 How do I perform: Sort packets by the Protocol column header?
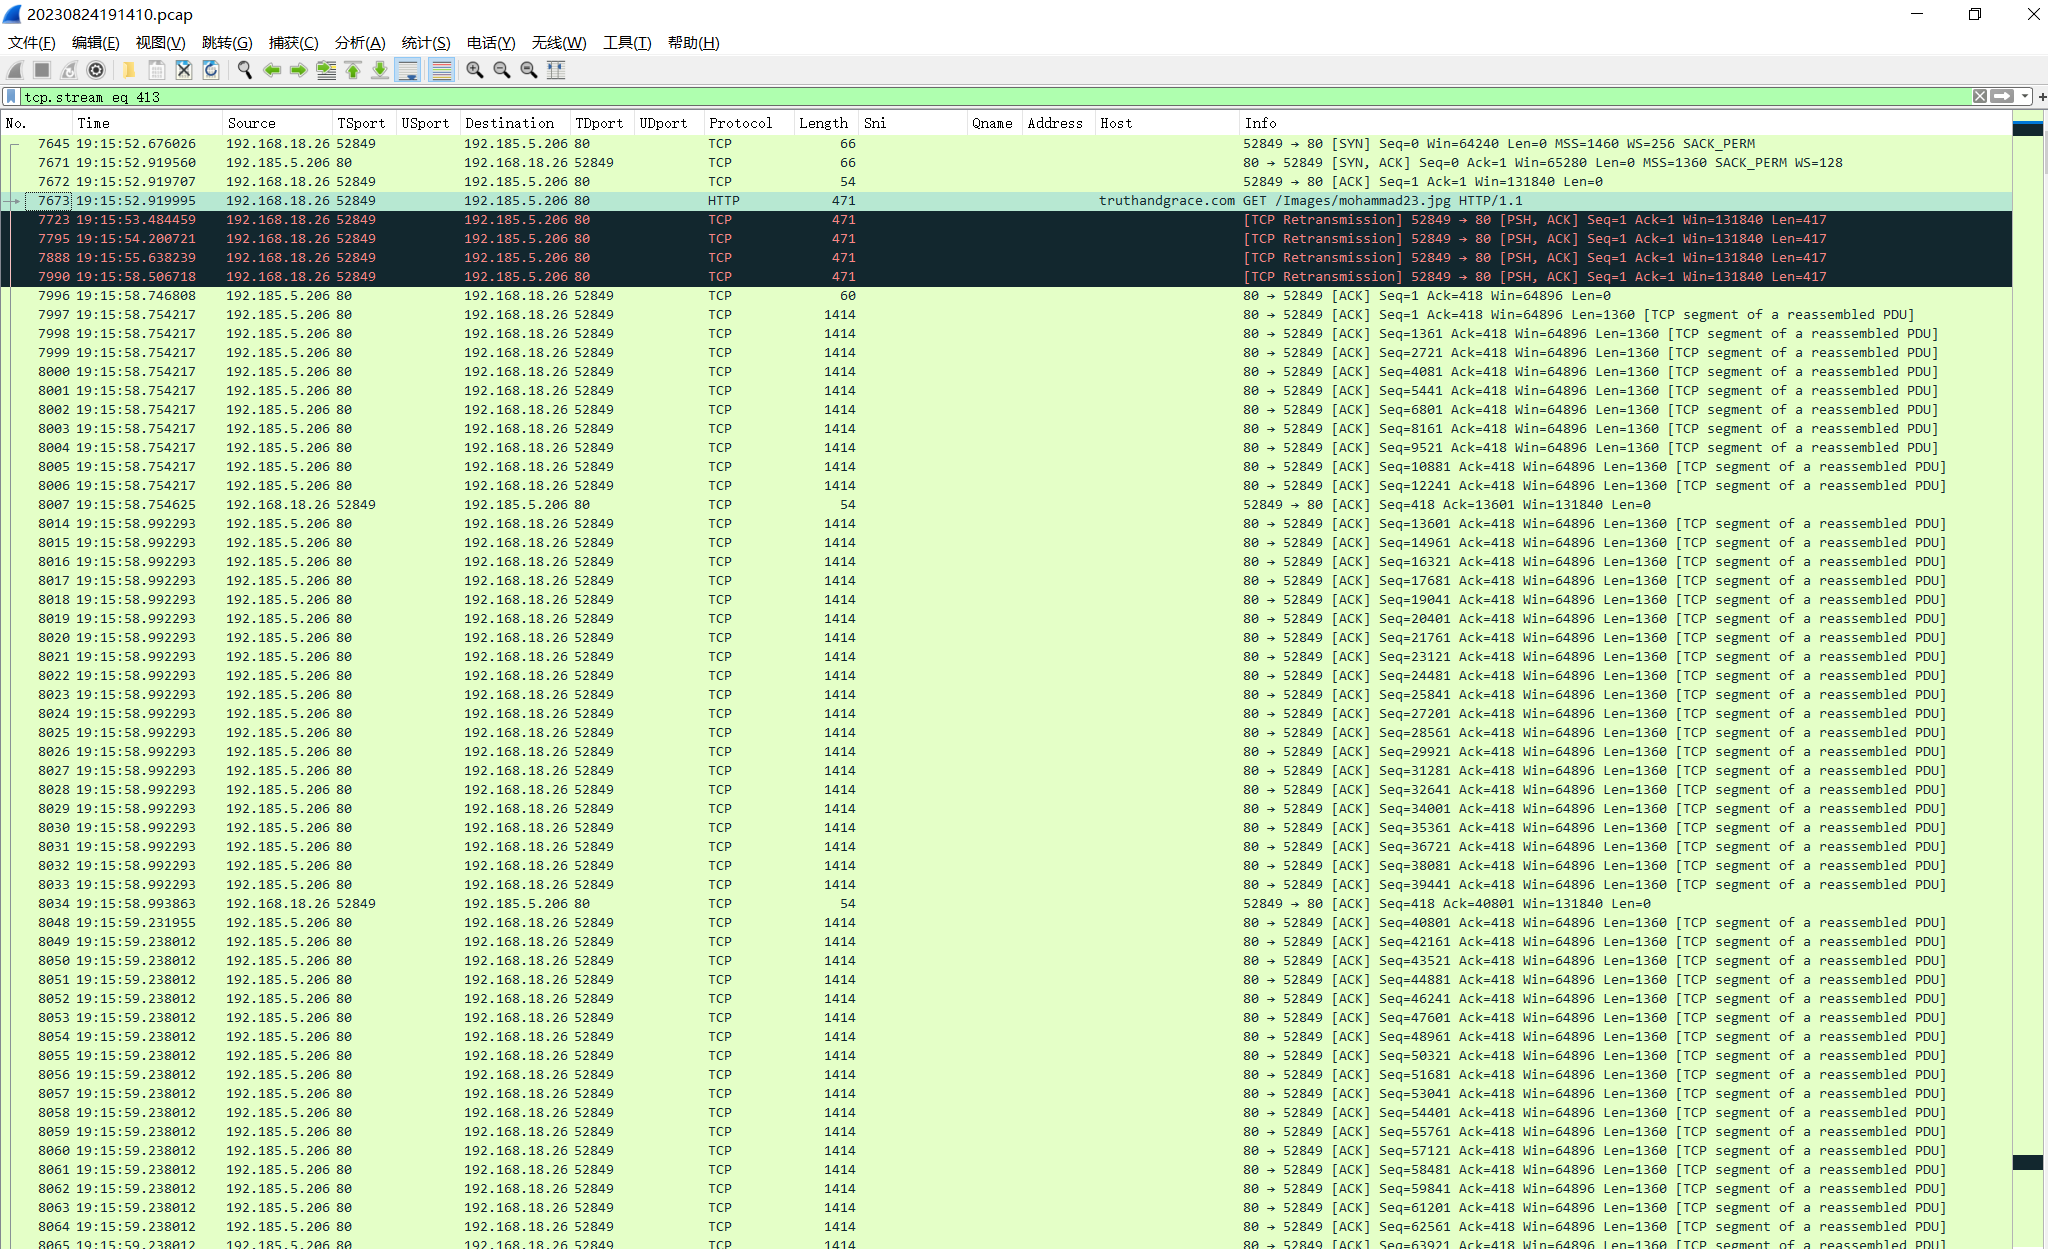click(740, 123)
